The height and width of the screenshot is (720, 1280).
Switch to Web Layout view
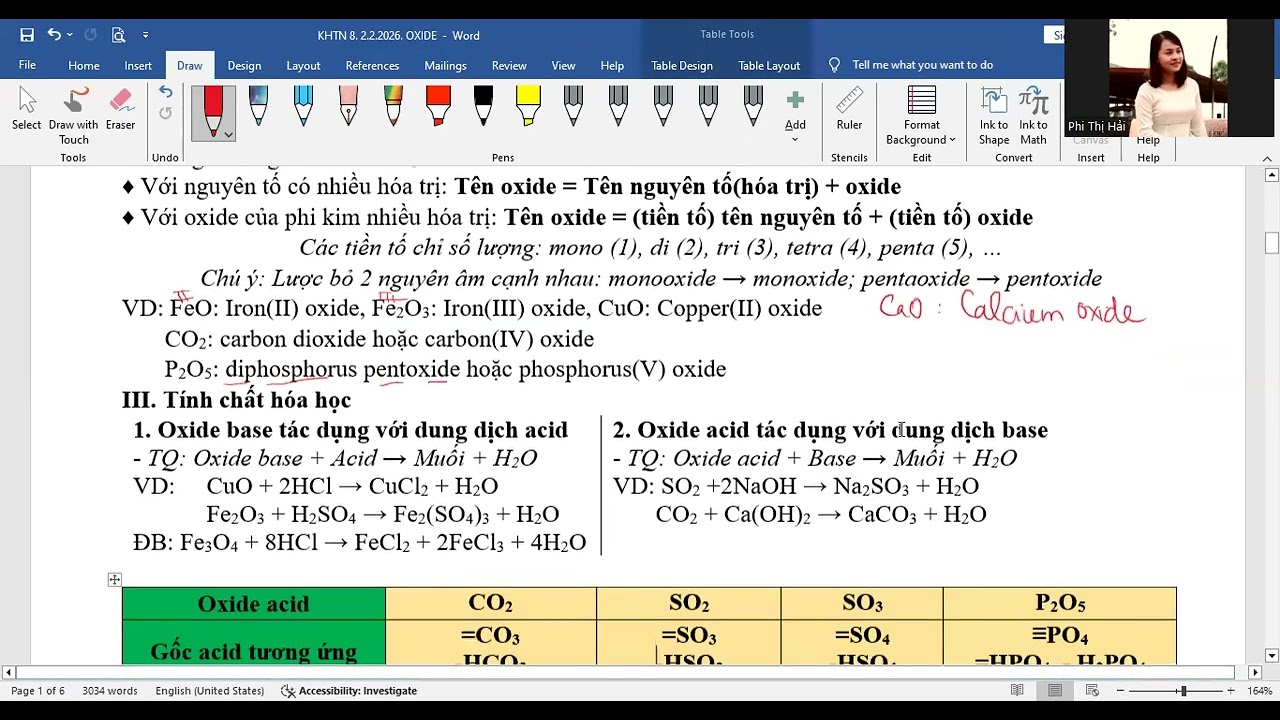[x=1092, y=691]
